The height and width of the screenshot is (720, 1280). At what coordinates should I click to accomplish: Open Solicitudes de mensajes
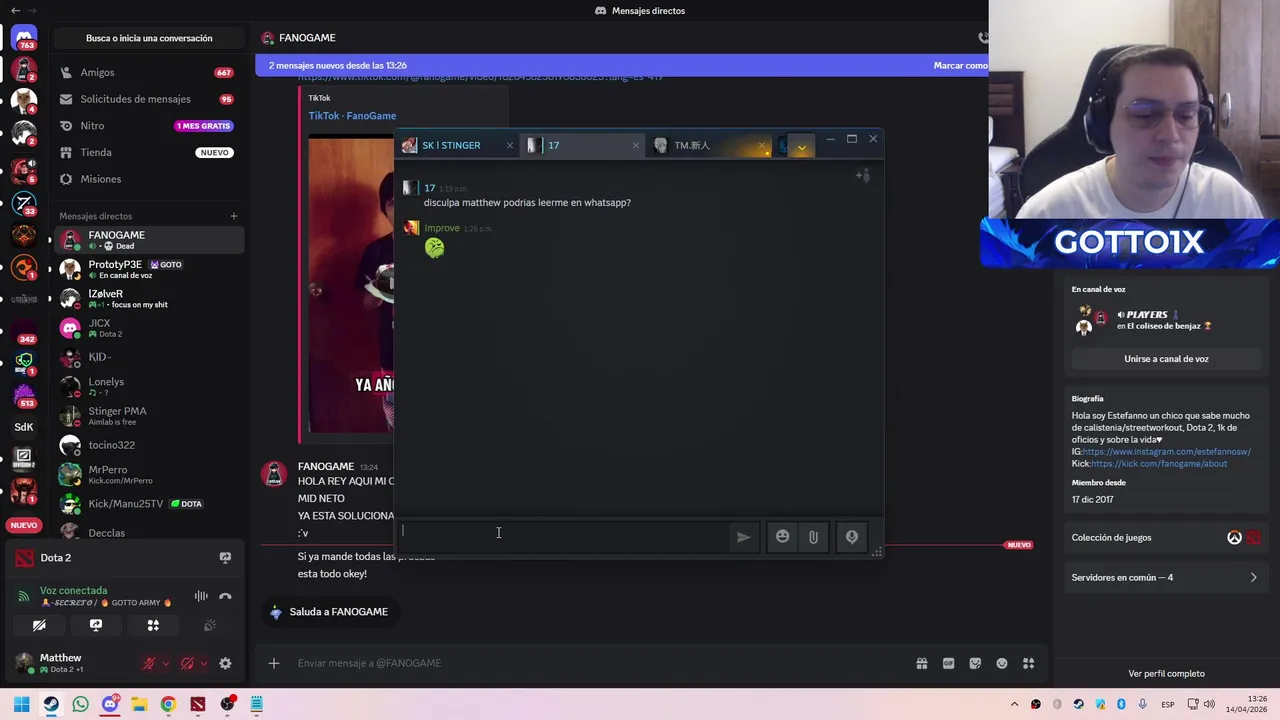tap(148, 99)
